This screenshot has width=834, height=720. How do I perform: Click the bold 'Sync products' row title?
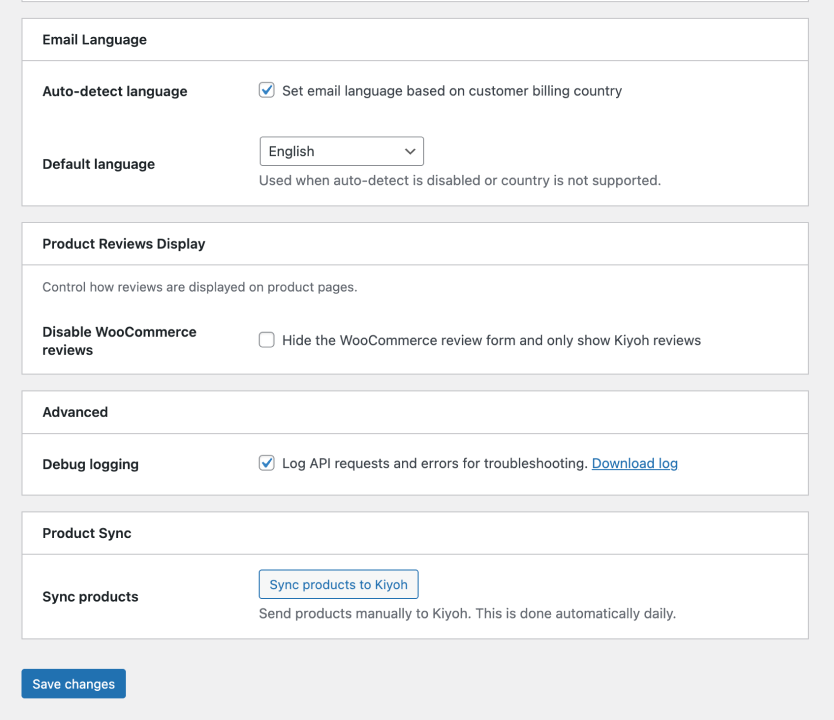click(90, 597)
